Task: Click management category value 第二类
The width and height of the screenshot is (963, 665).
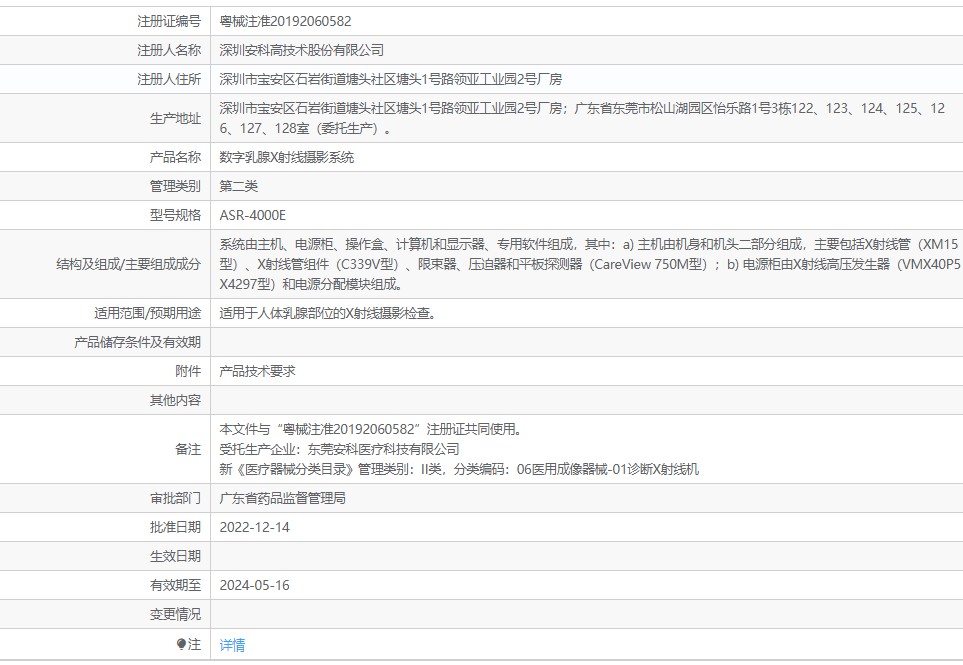Action: tap(239, 185)
